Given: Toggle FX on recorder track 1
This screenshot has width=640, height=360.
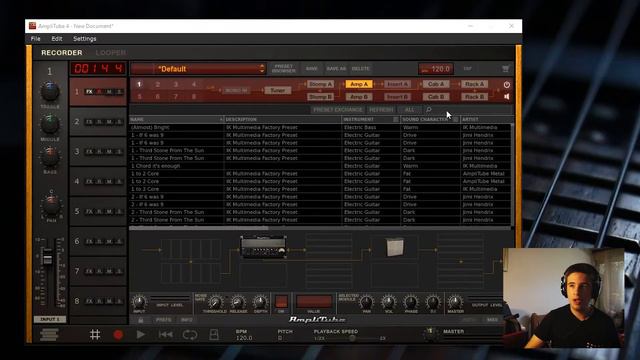Looking at the screenshot, I should (x=89, y=92).
